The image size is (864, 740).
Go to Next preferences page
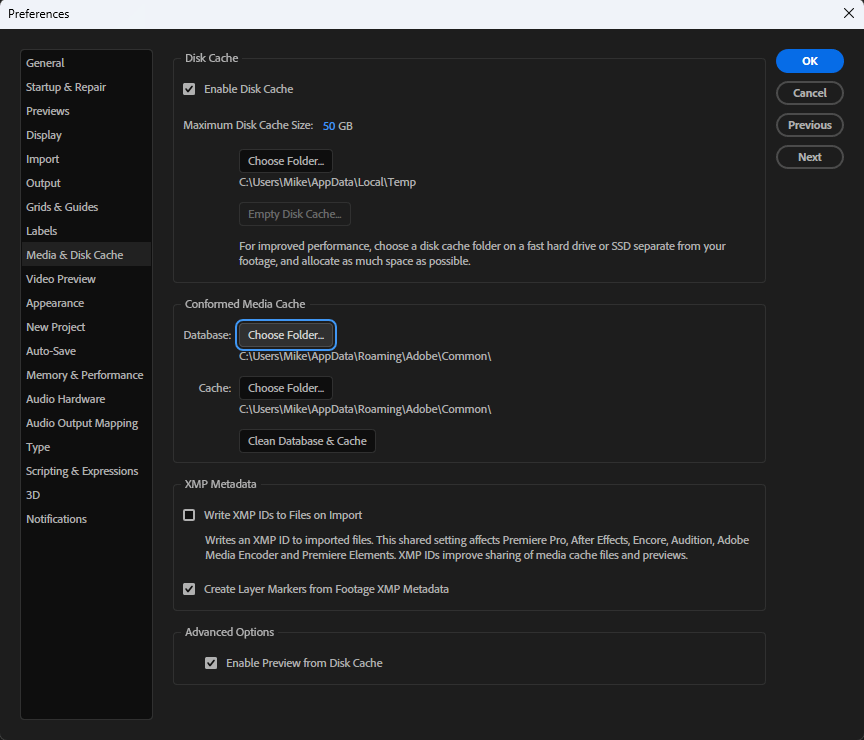coord(809,156)
